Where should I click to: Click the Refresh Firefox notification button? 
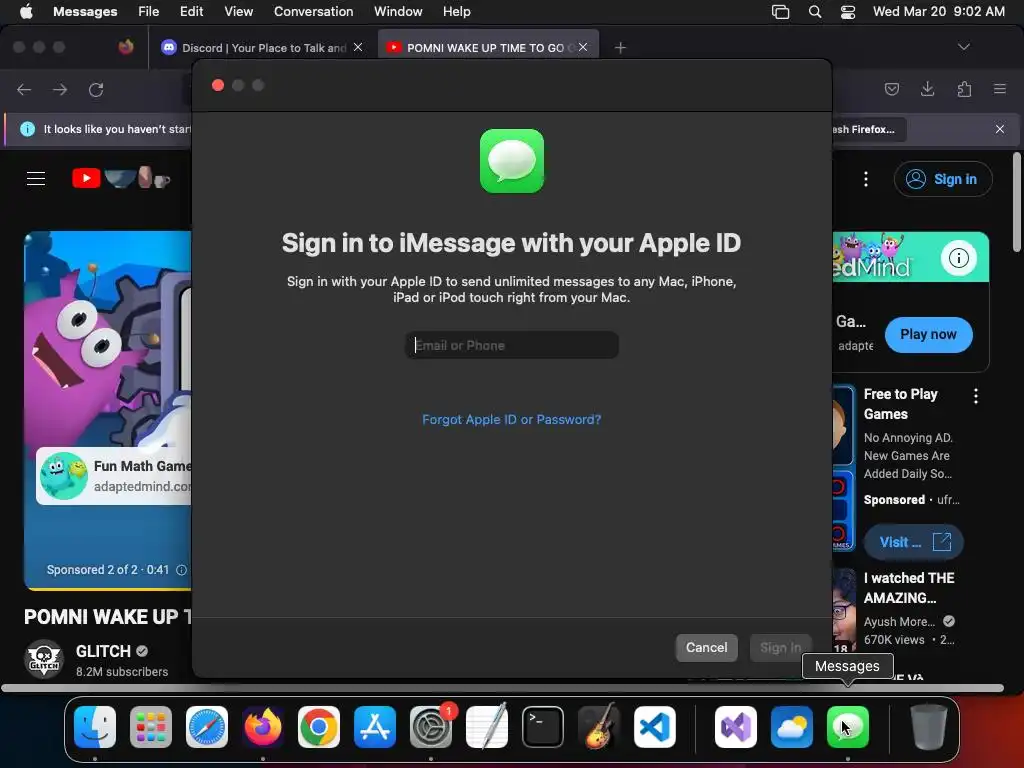pos(869,129)
